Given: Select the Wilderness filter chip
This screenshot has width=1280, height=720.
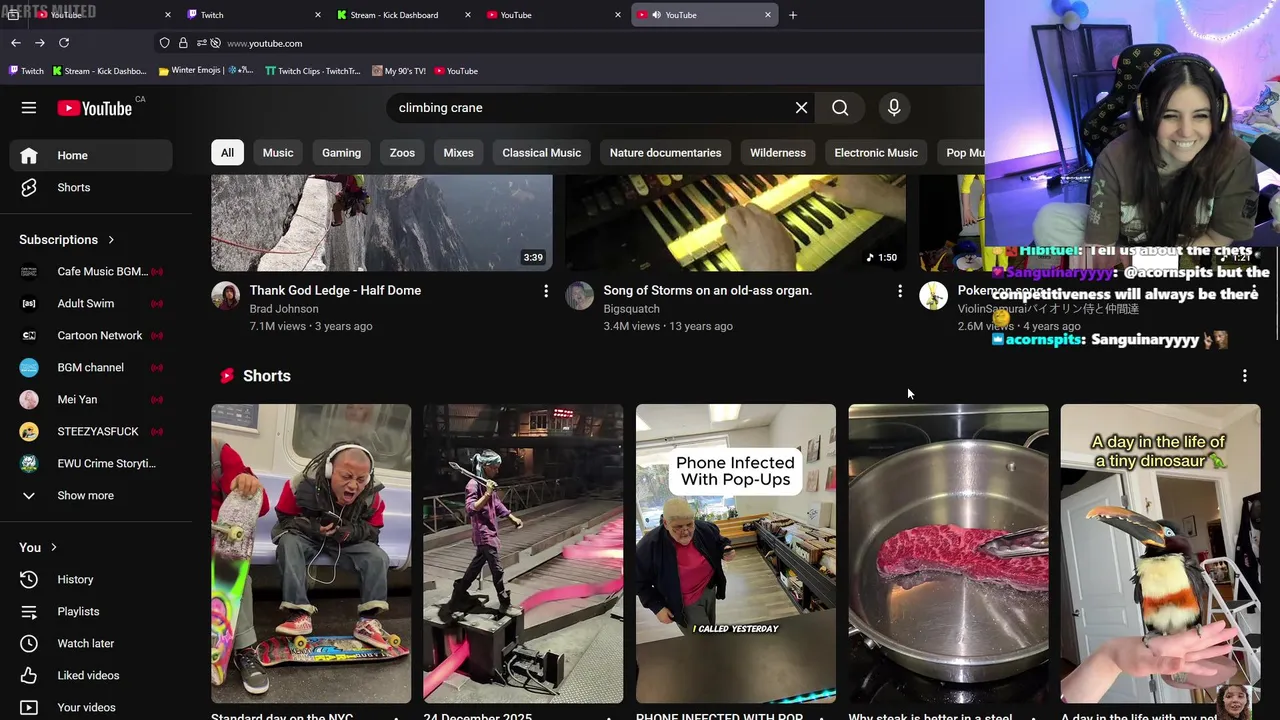Looking at the screenshot, I should 778,153.
